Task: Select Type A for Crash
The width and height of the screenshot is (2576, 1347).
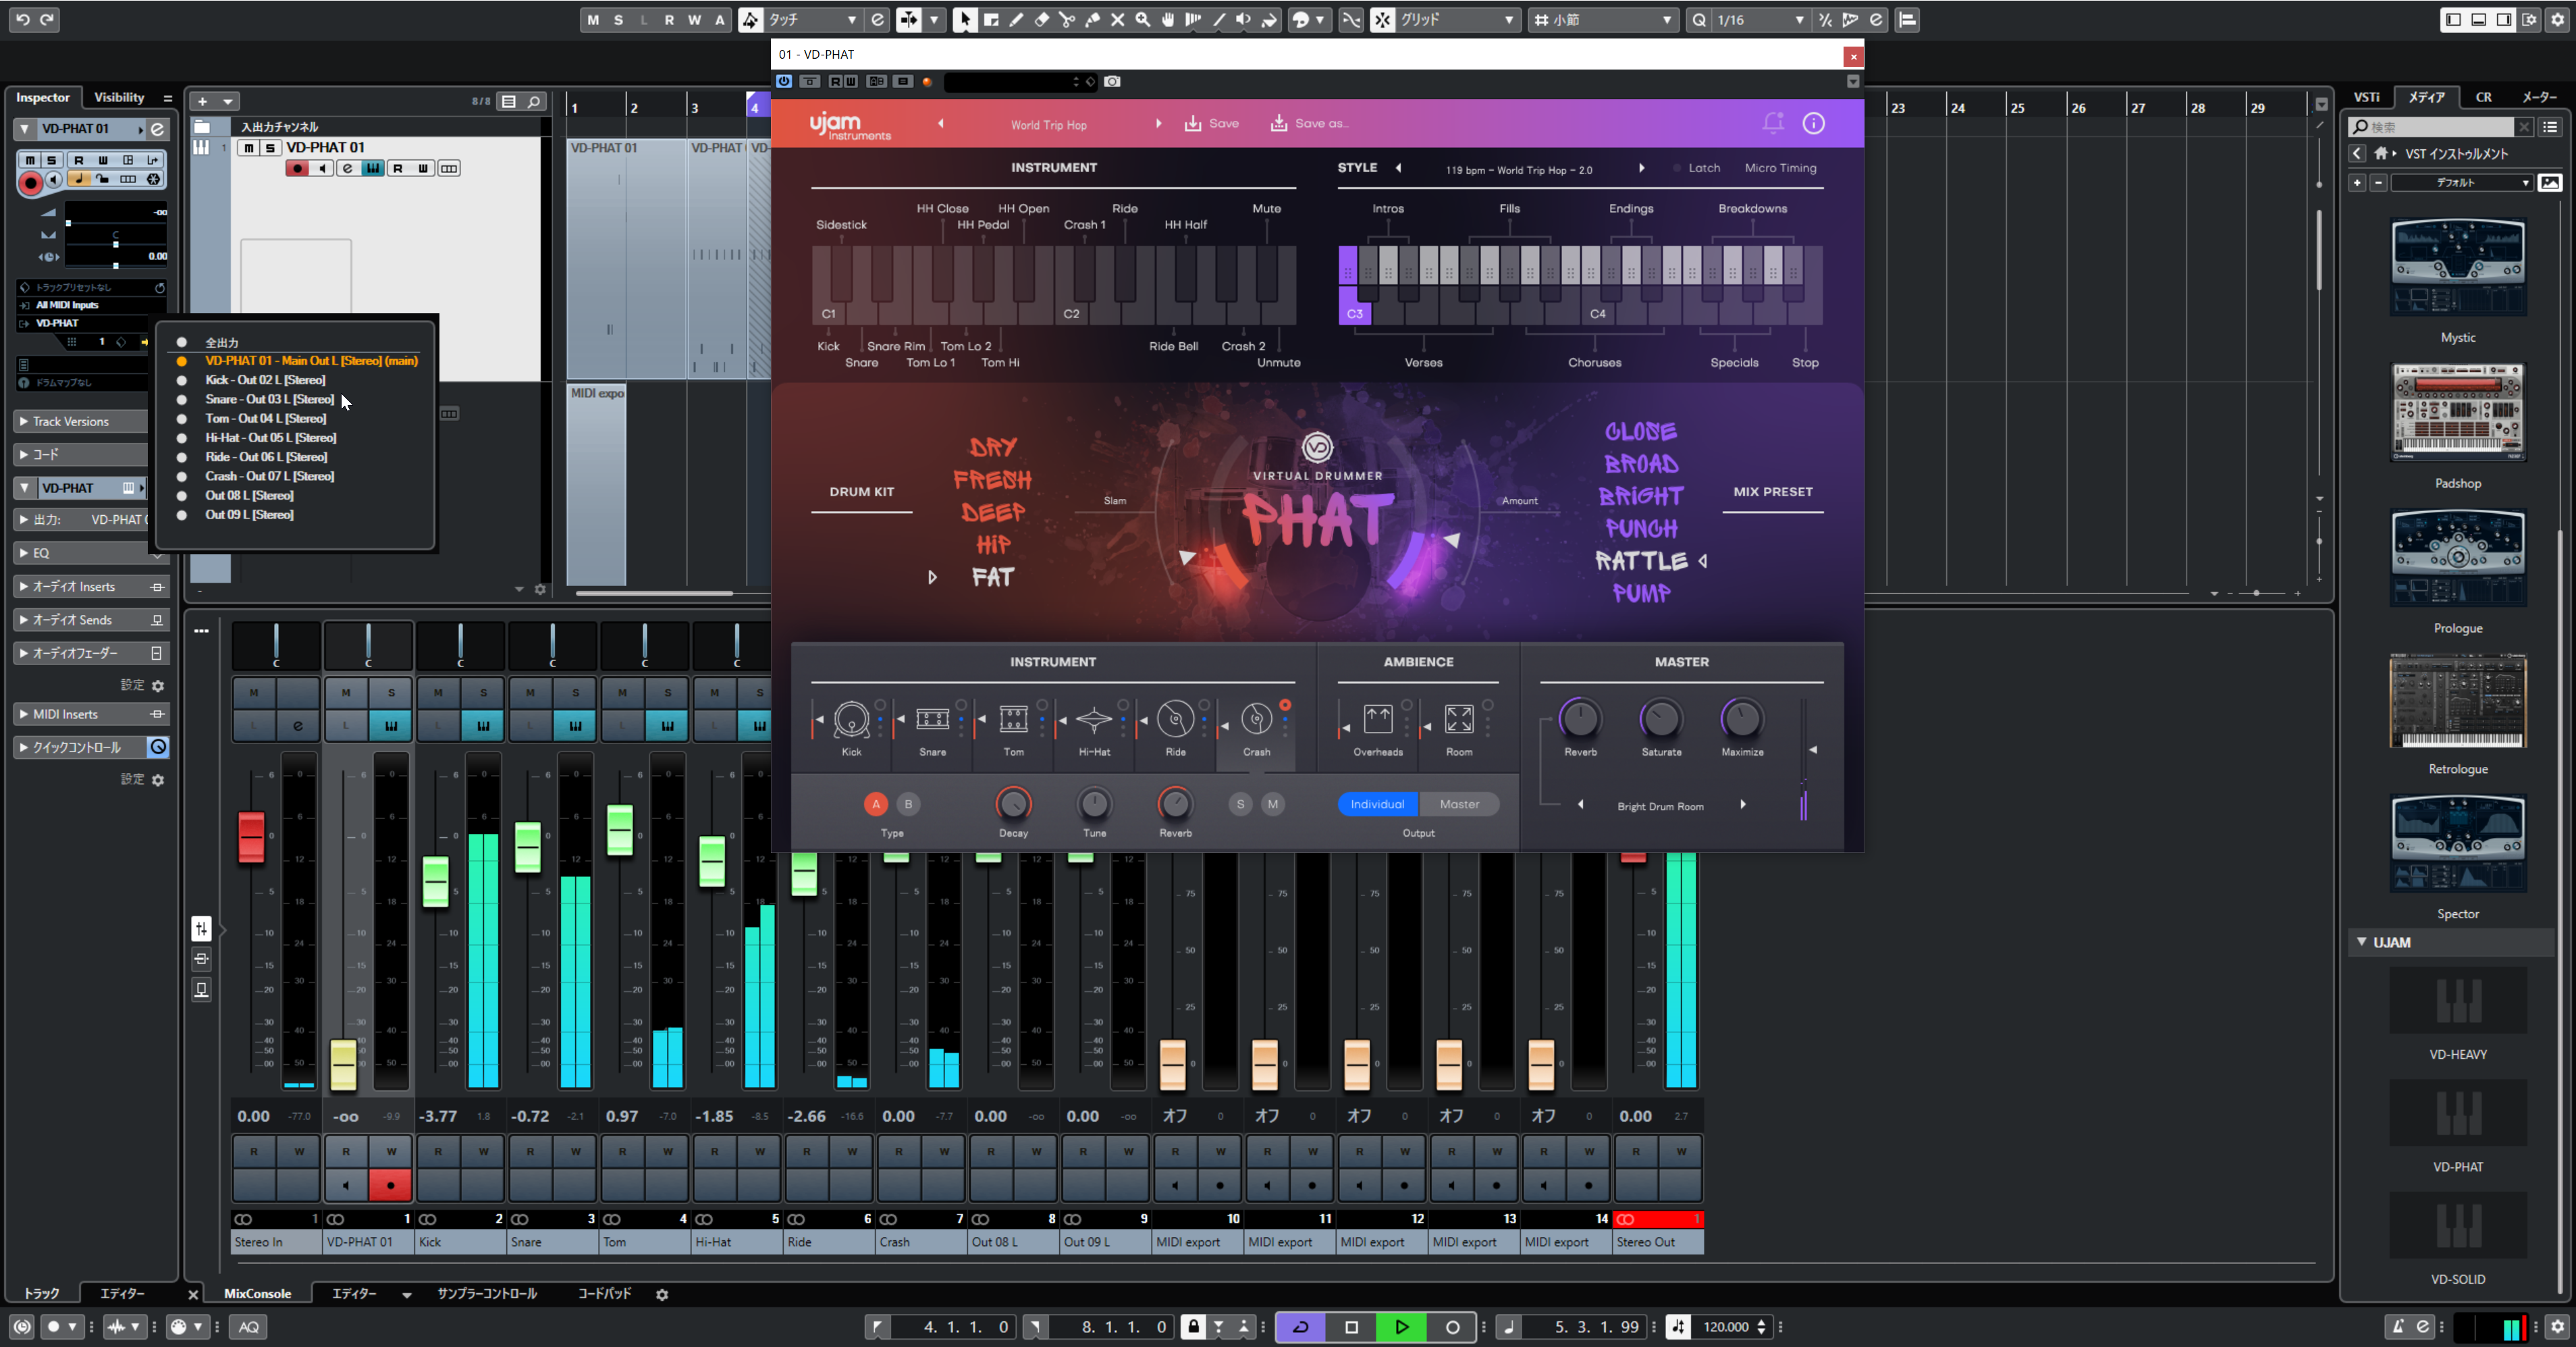Action: pos(876,804)
